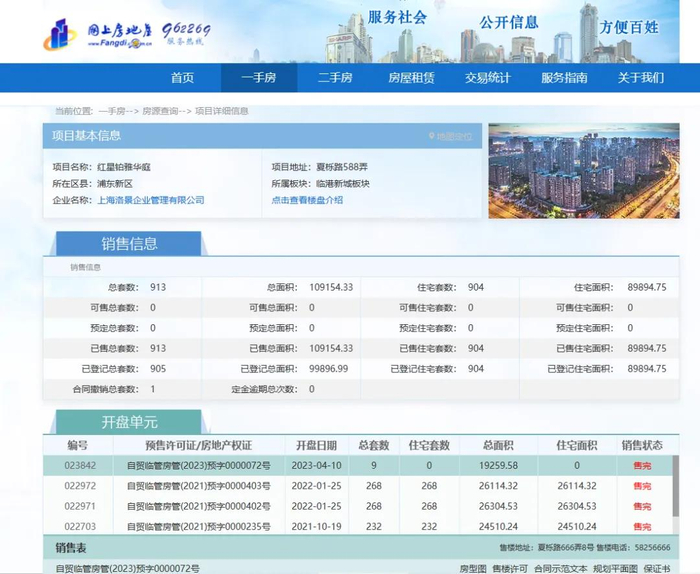Select the row numbered 022972
Image resolution: width=700 pixels, height=574 pixels.
pos(80,486)
